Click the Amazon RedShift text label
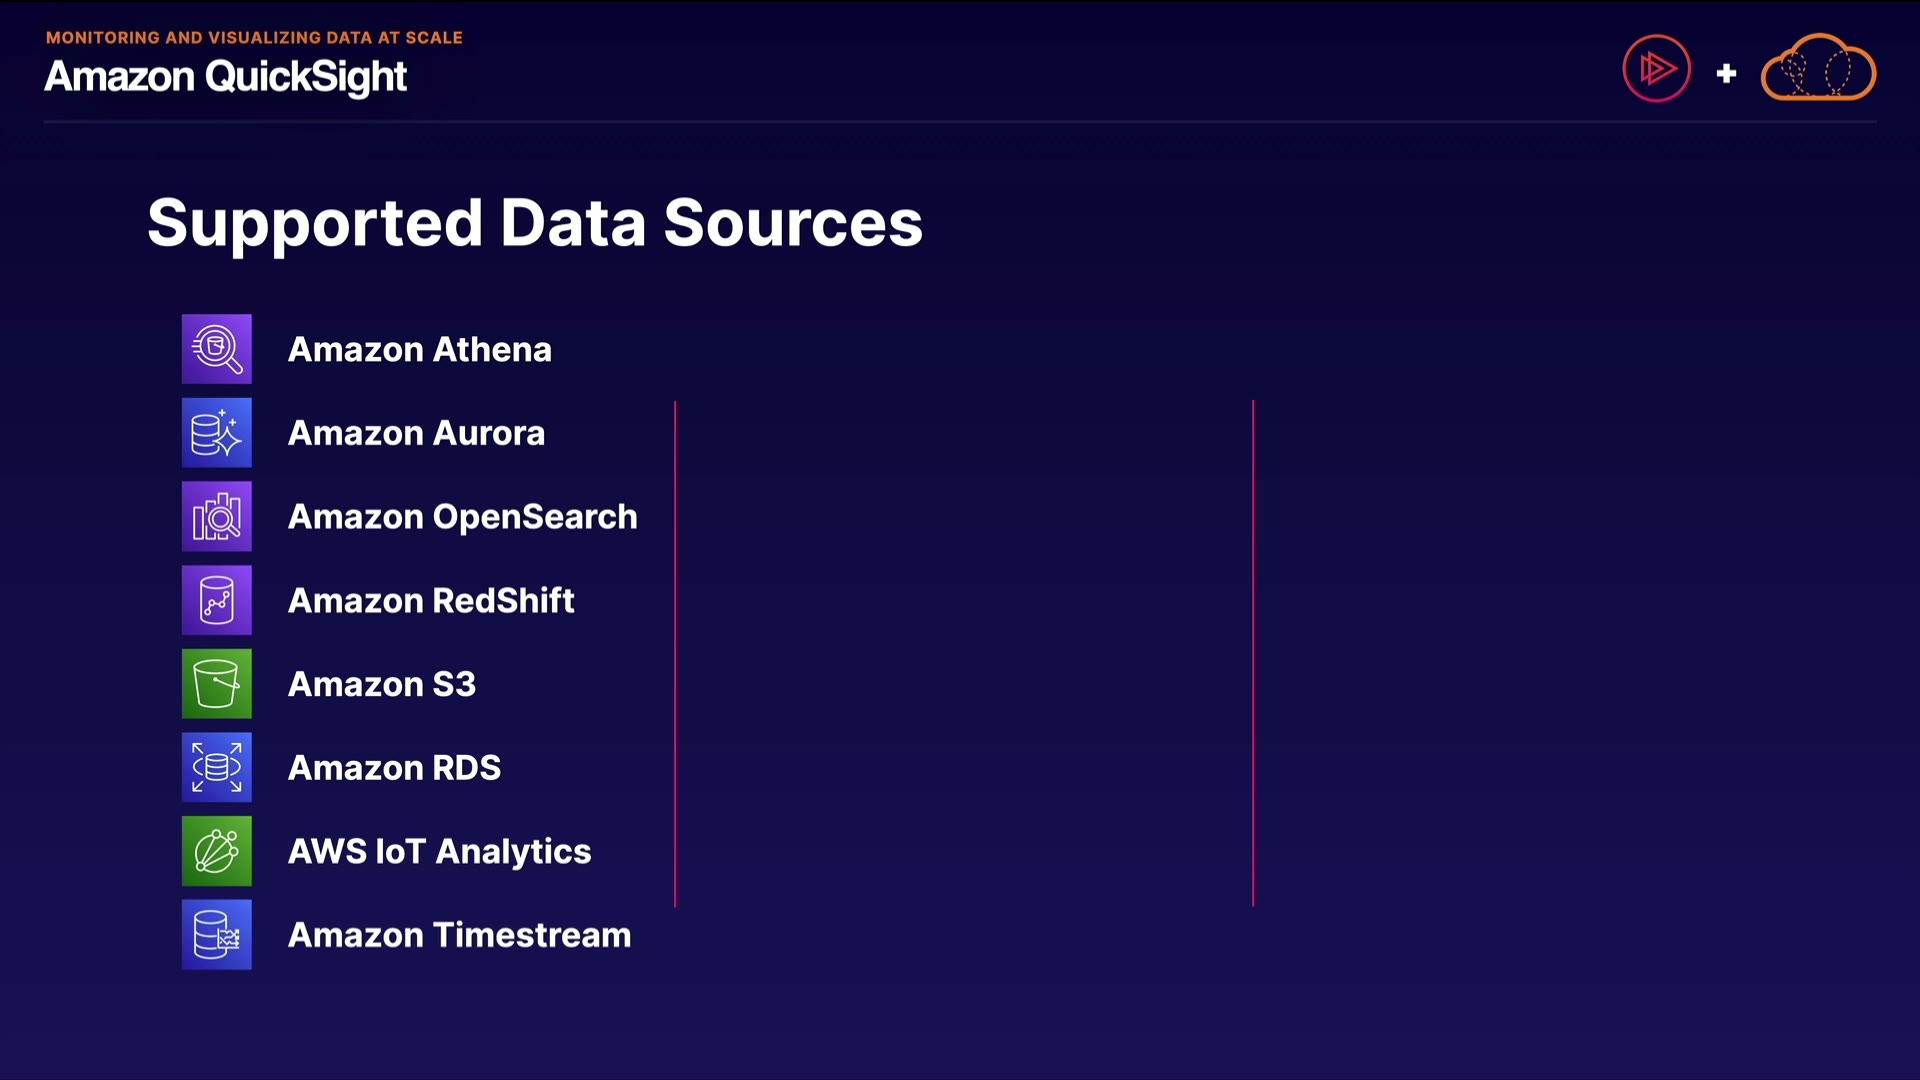 [x=431, y=601]
